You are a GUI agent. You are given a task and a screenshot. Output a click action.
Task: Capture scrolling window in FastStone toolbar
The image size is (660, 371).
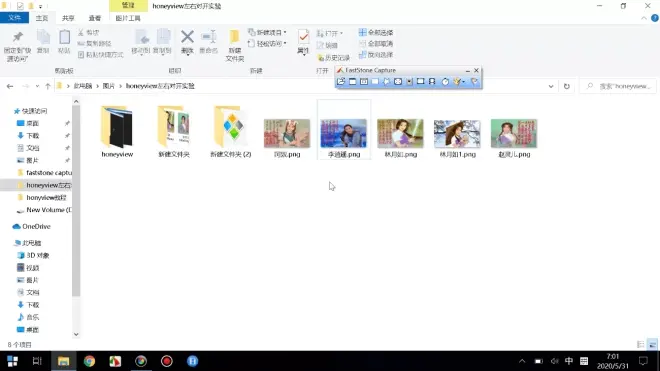(x=409, y=82)
